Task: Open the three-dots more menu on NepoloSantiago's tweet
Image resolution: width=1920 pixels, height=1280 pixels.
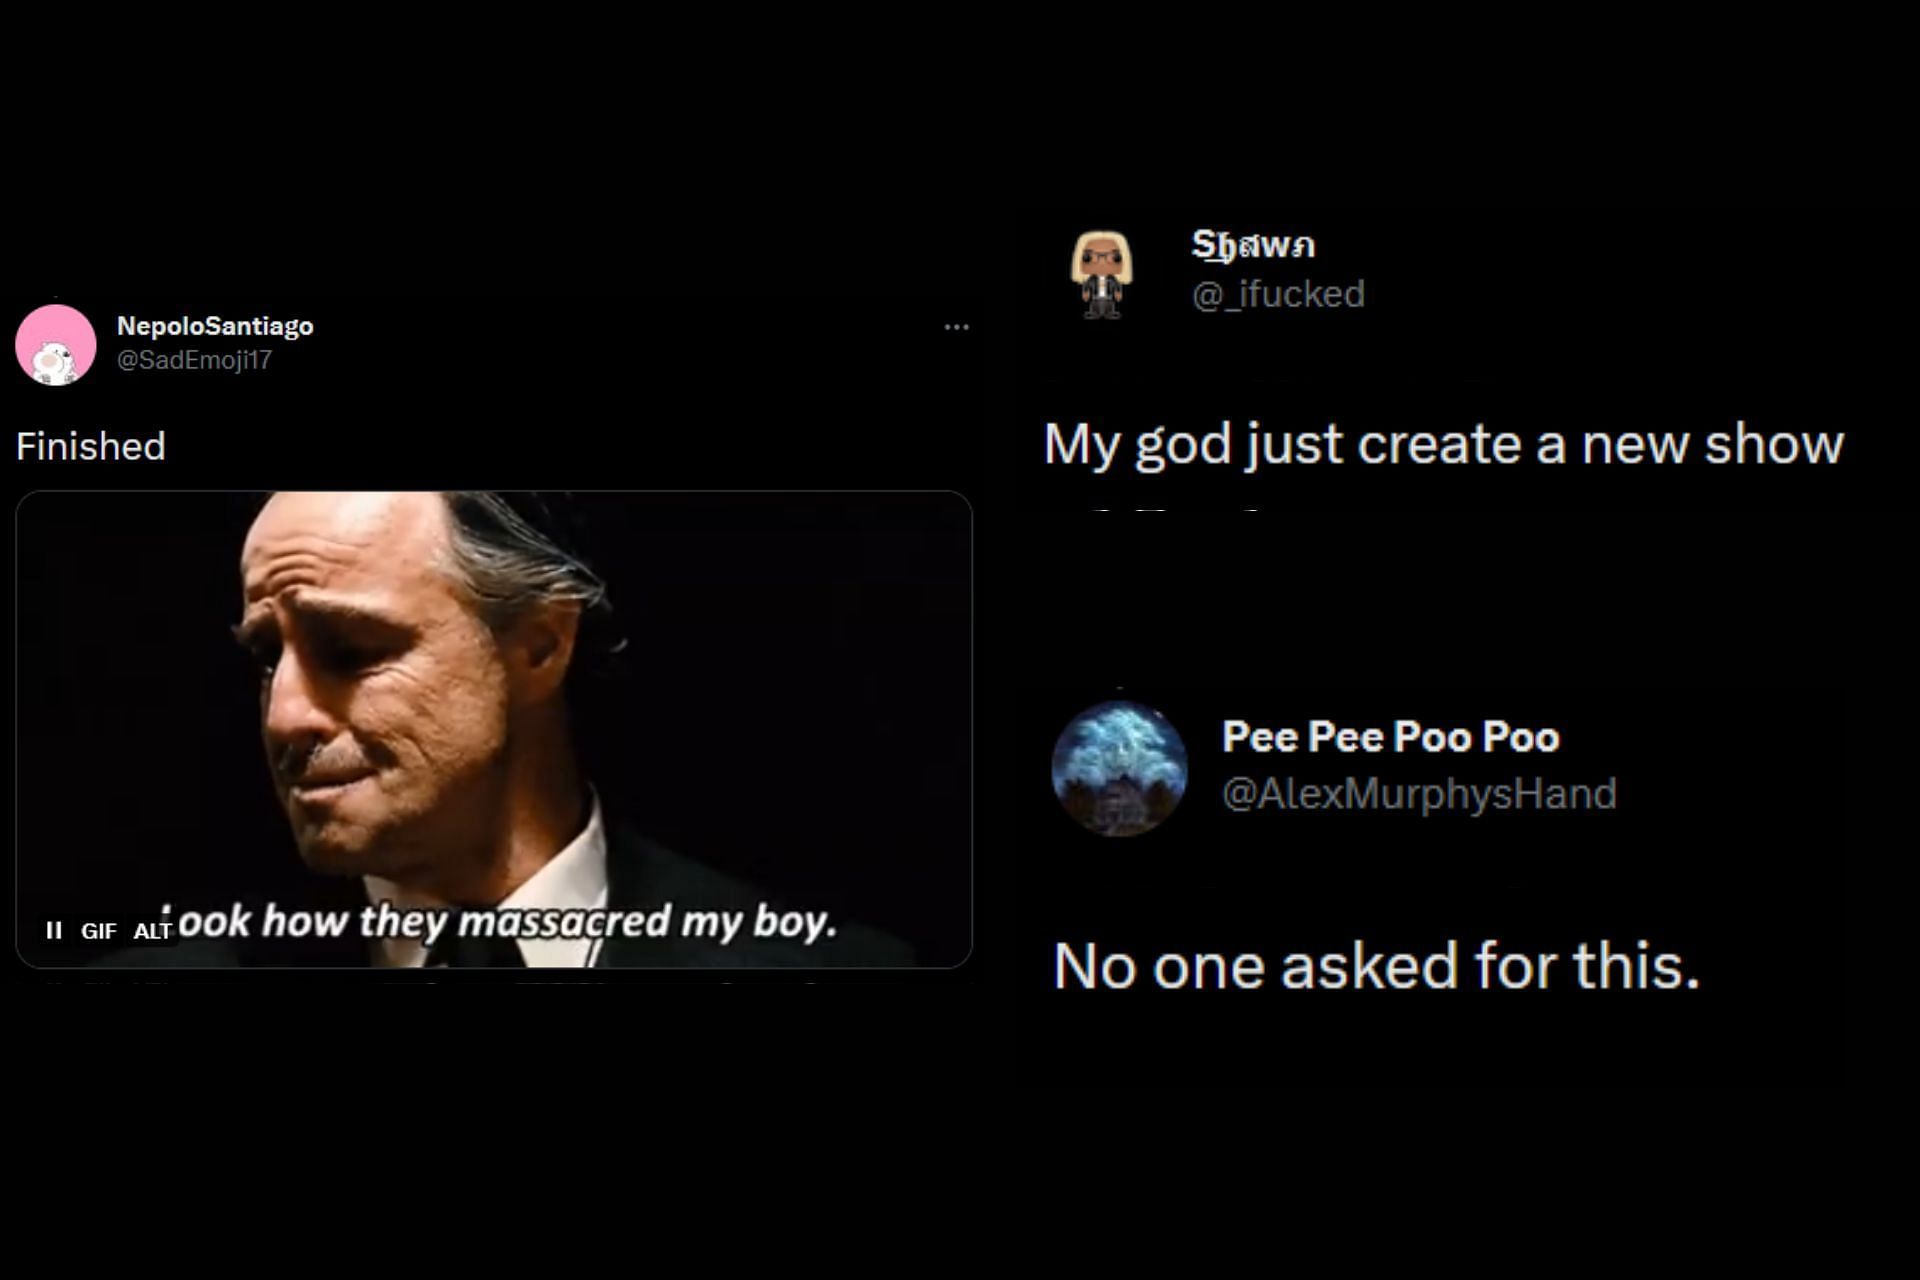Action: pos(956,327)
